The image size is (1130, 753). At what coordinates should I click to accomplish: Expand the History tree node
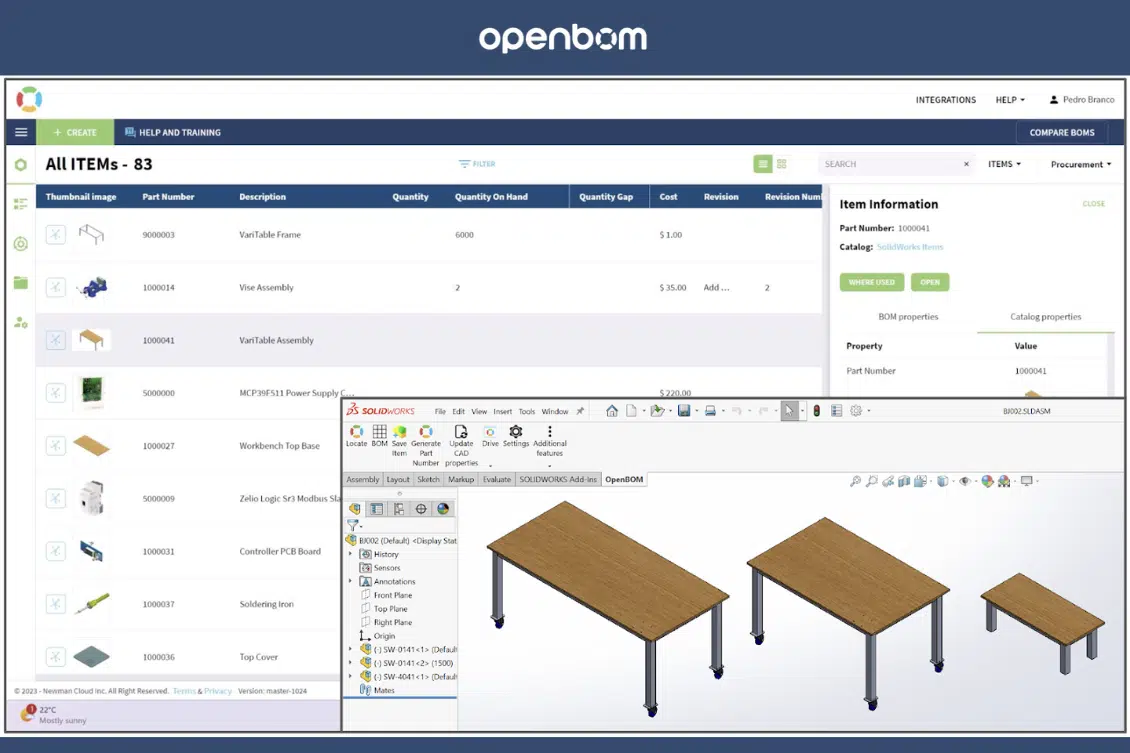(351, 554)
